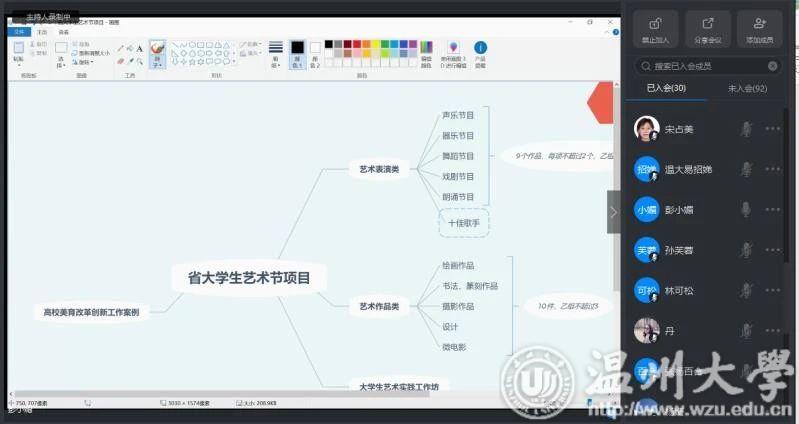Click the 颜色 1 color button
The width and height of the screenshot is (799, 424).
point(297,52)
